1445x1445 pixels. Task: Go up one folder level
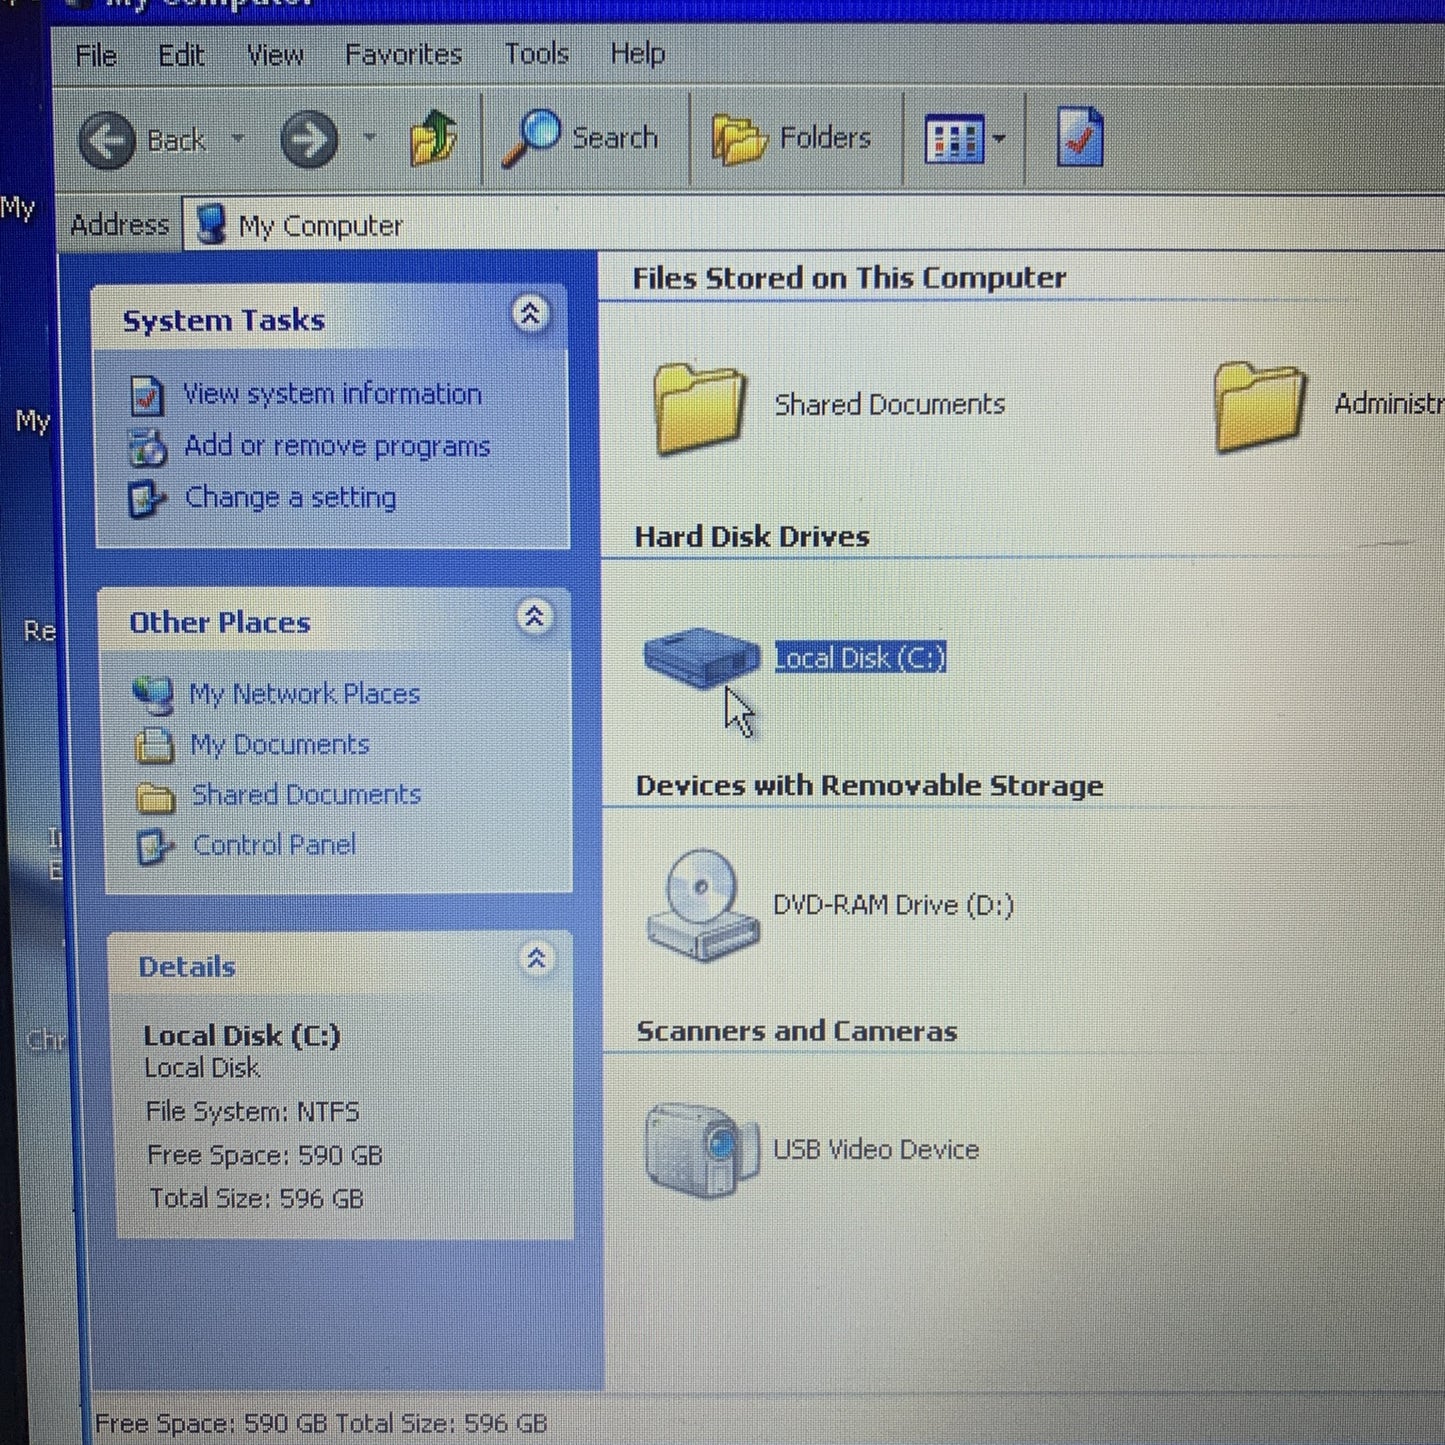click(433, 138)
